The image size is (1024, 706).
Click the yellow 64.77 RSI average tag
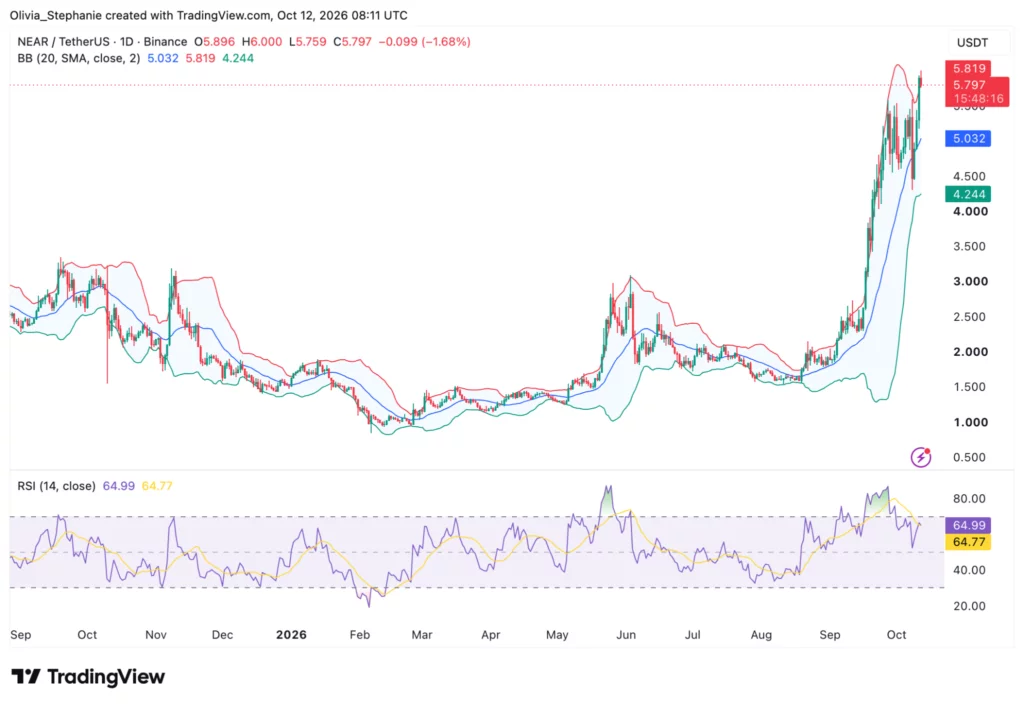pos(968,542)
